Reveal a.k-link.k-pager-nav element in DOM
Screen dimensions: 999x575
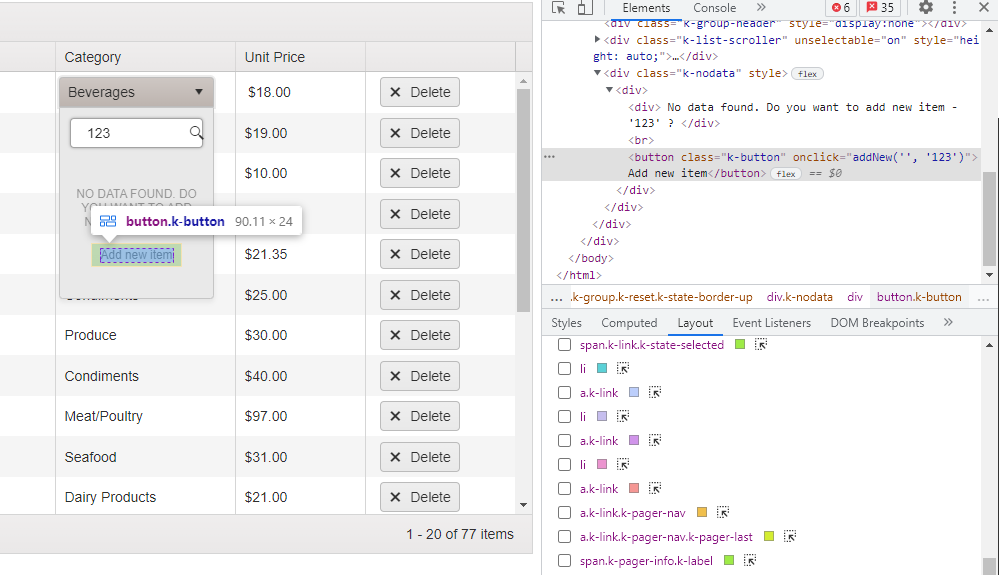coord(722,513)
